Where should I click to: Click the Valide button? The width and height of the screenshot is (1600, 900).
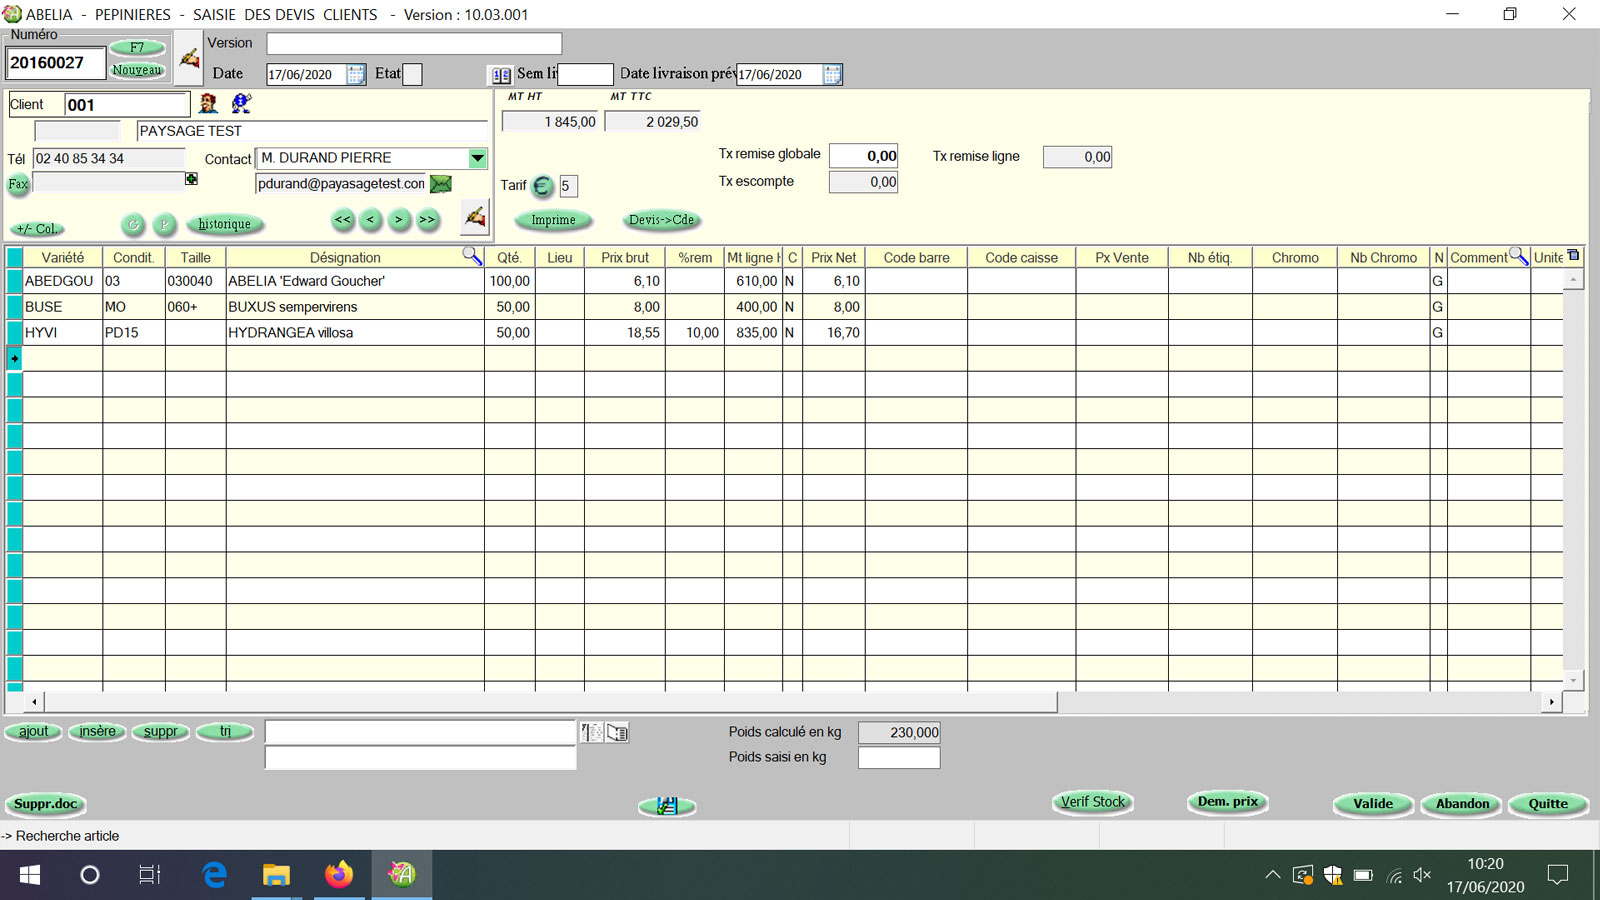(1373, 804)
